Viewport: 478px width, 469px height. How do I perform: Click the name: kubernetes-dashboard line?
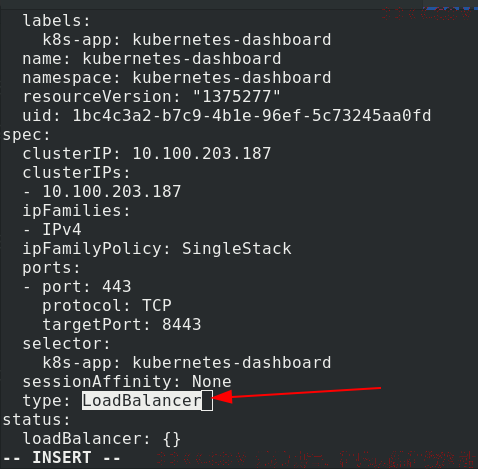[x=152, y=59]
